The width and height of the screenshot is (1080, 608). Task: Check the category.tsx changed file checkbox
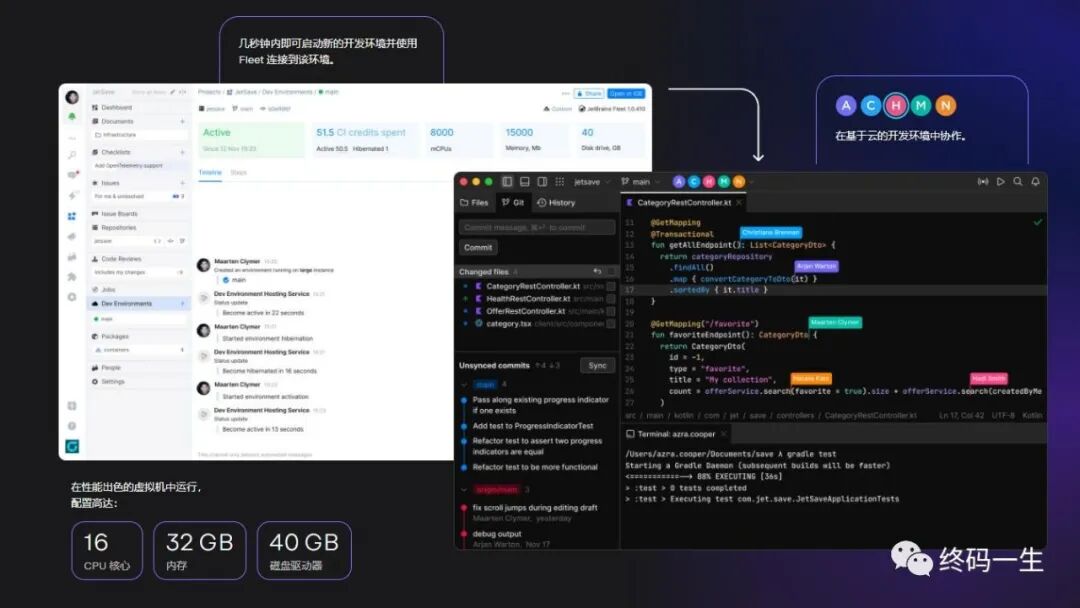[611, 324]
